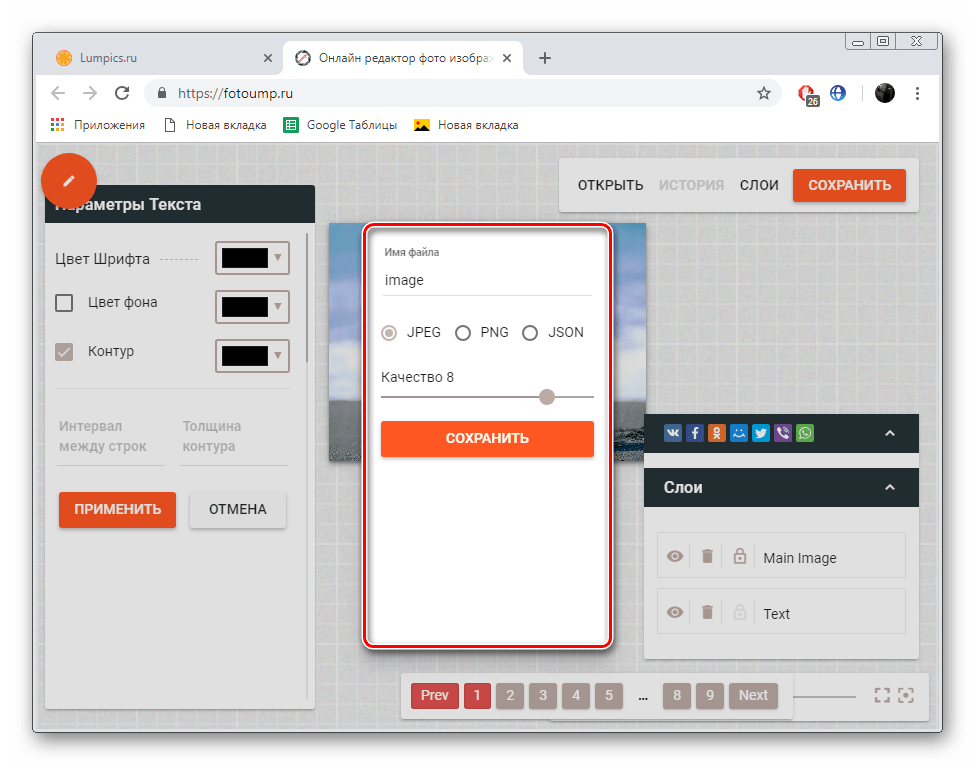
Task: Share via the WhatsApp icon
Action: click(x=805, y=433)
